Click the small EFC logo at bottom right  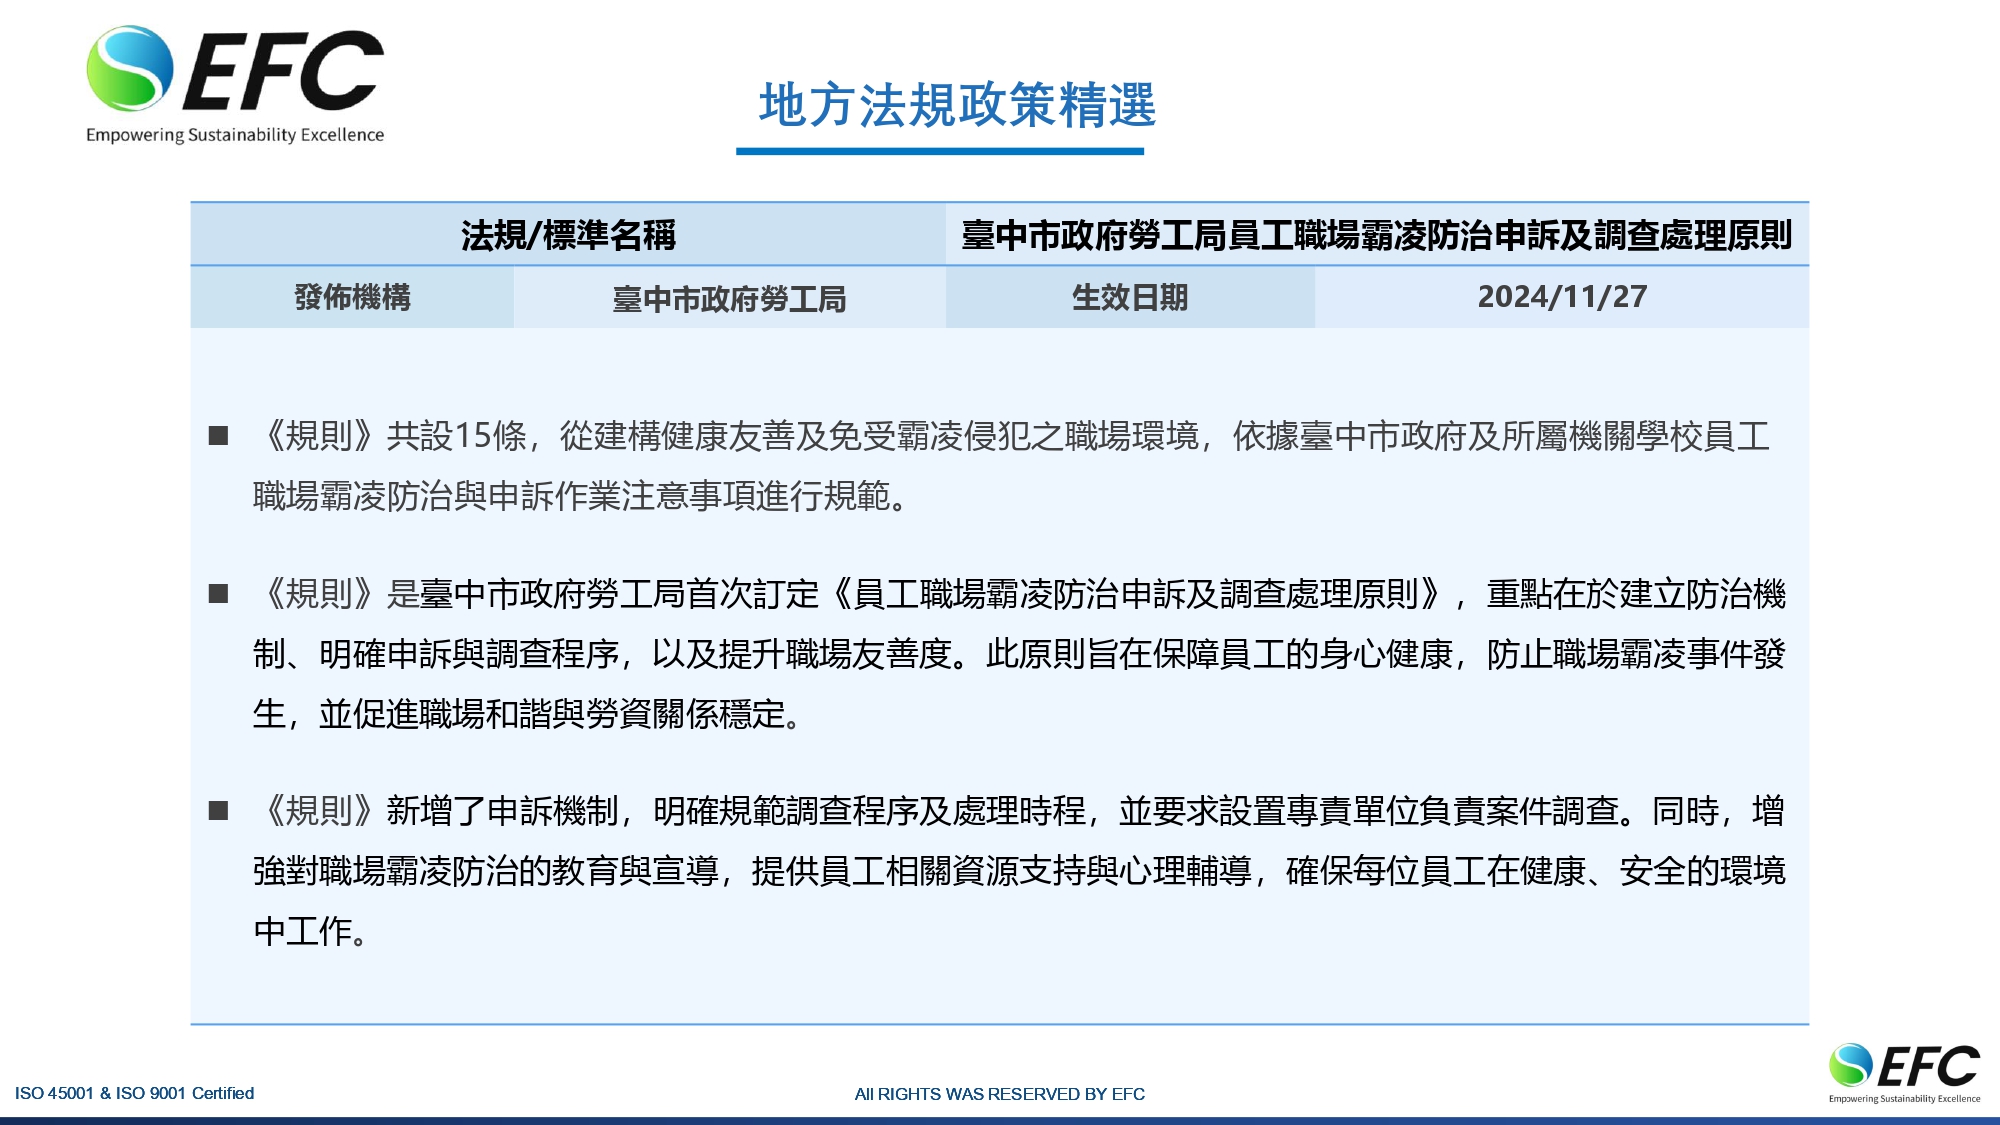click(1904, 1072)
